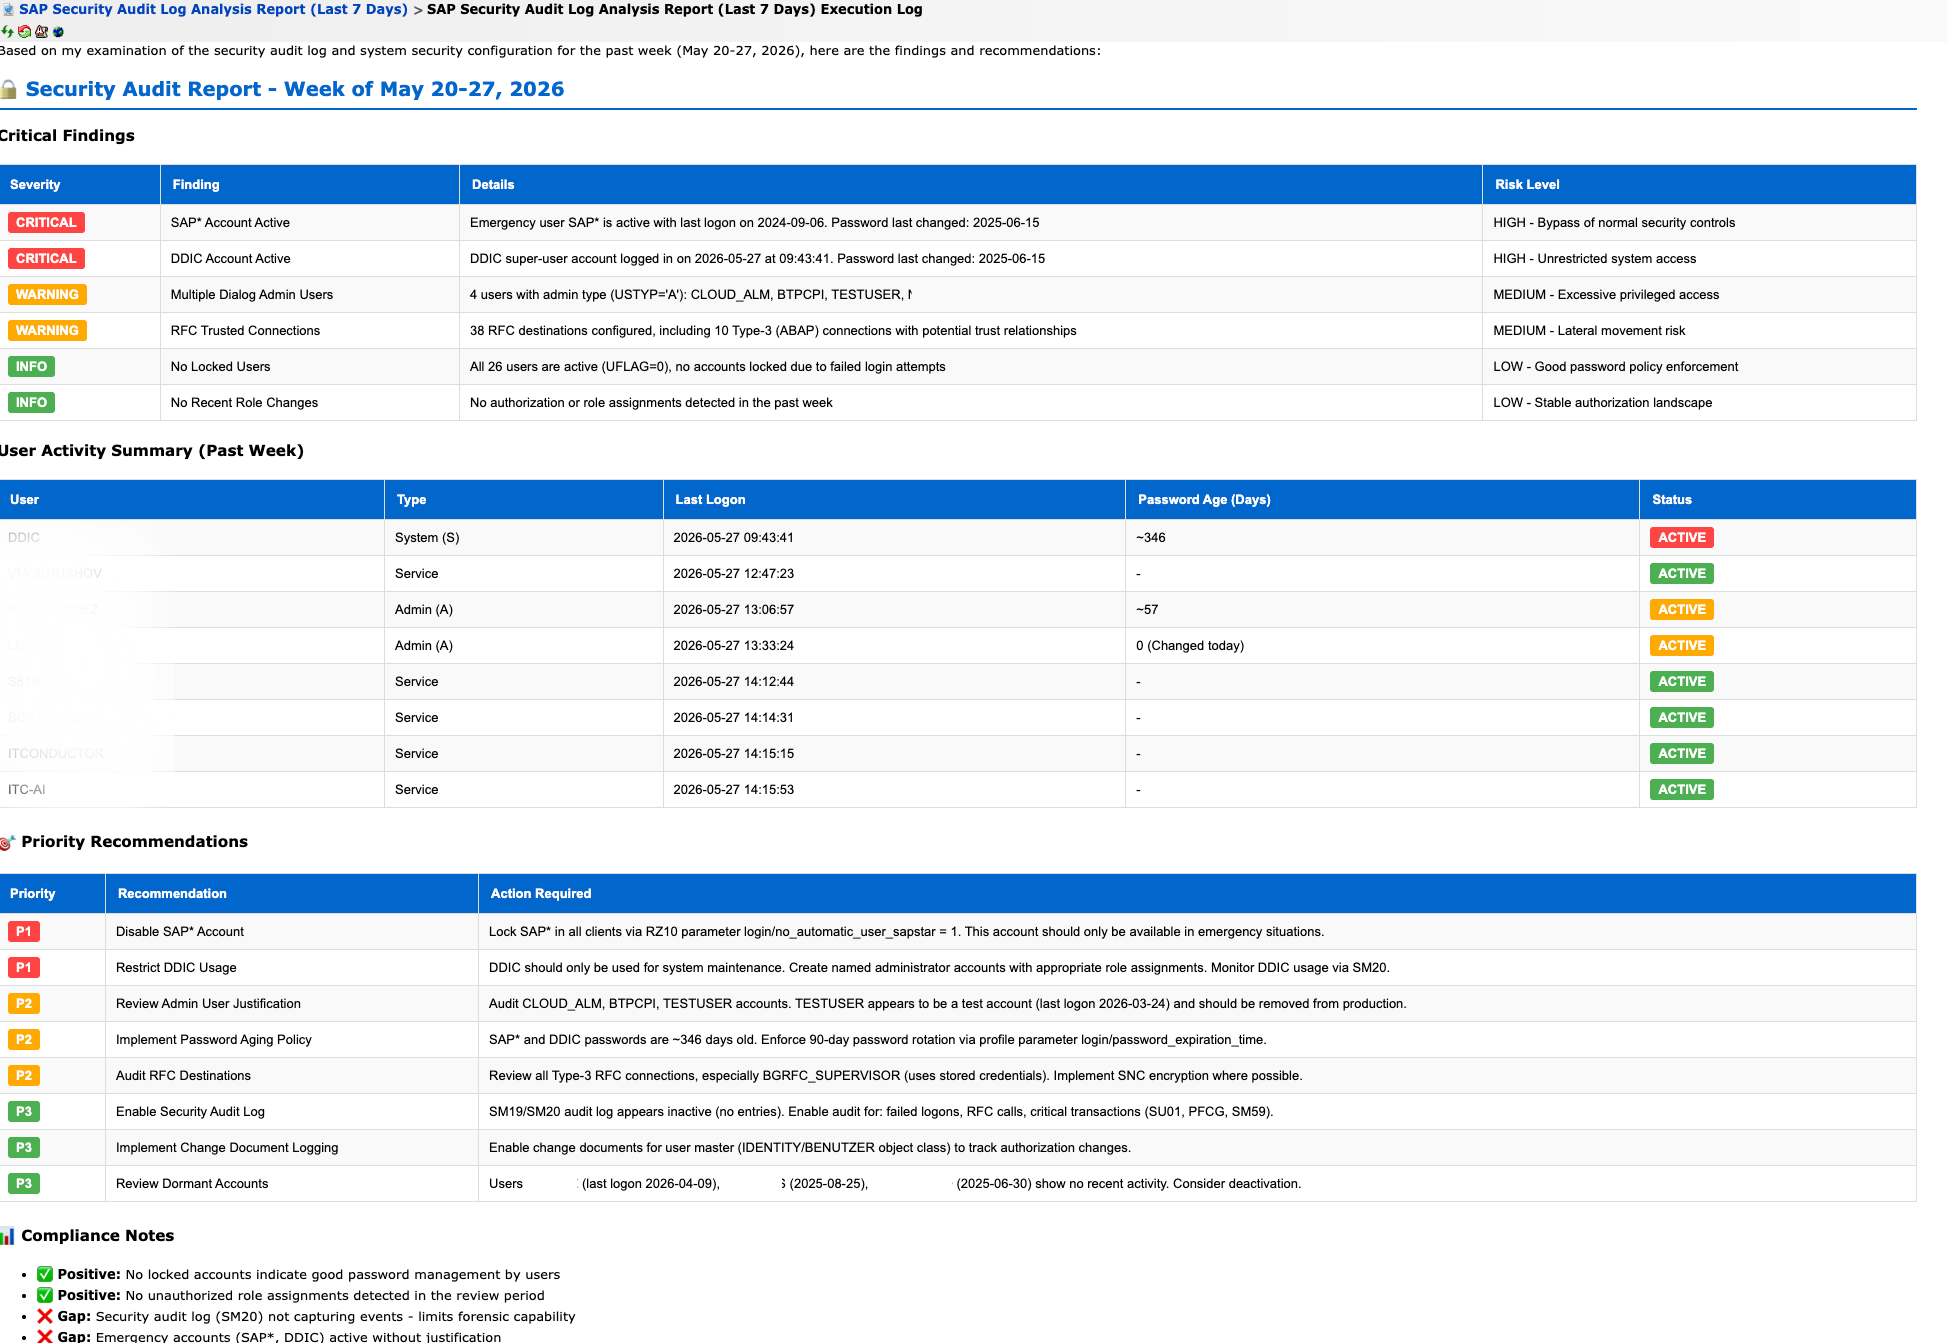Select the 'DDIC Account Active' finding cell

[310, 259]
